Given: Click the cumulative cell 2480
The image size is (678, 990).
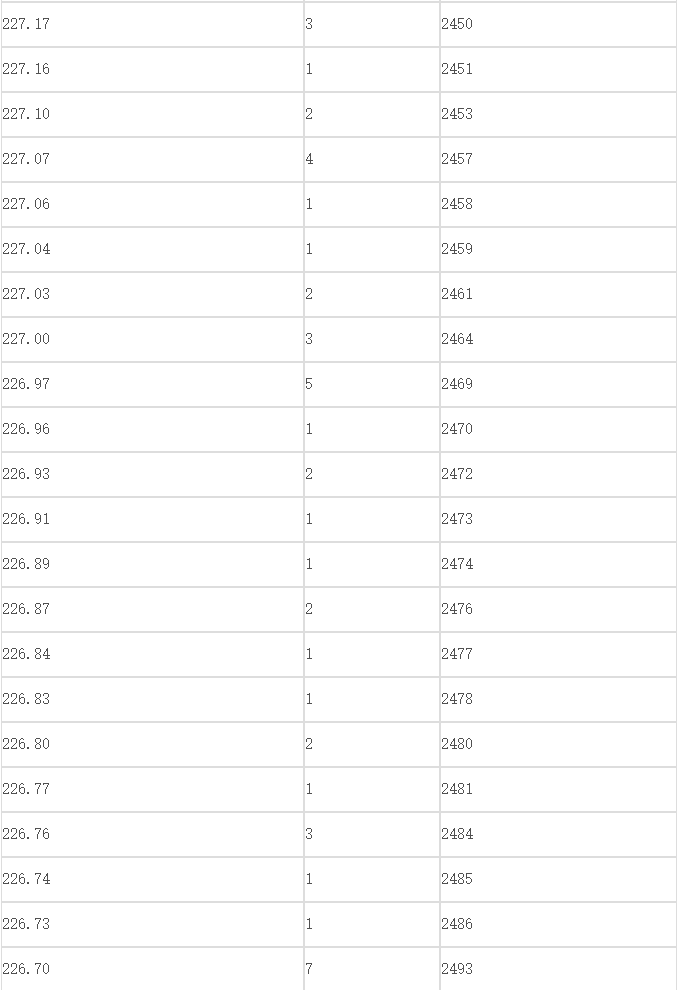Looking at the screenshot, I should pos(558,744).
